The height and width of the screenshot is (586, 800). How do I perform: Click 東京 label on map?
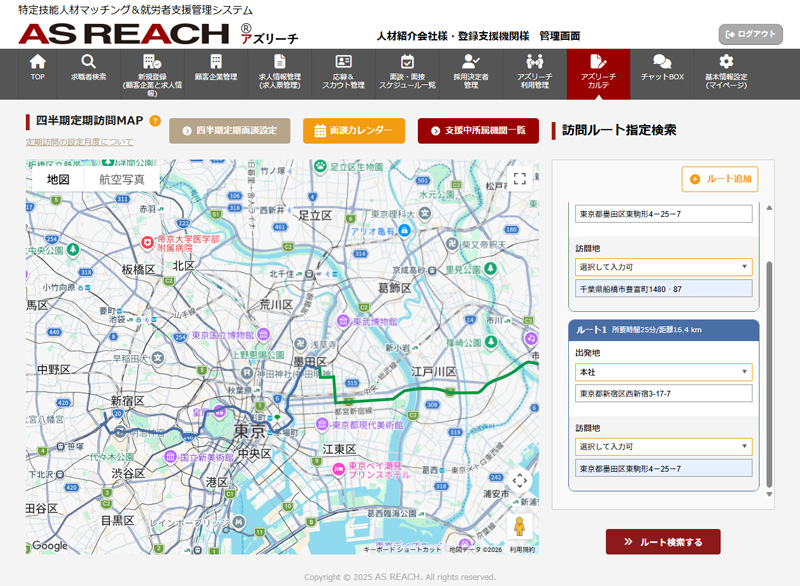point(249,431)
